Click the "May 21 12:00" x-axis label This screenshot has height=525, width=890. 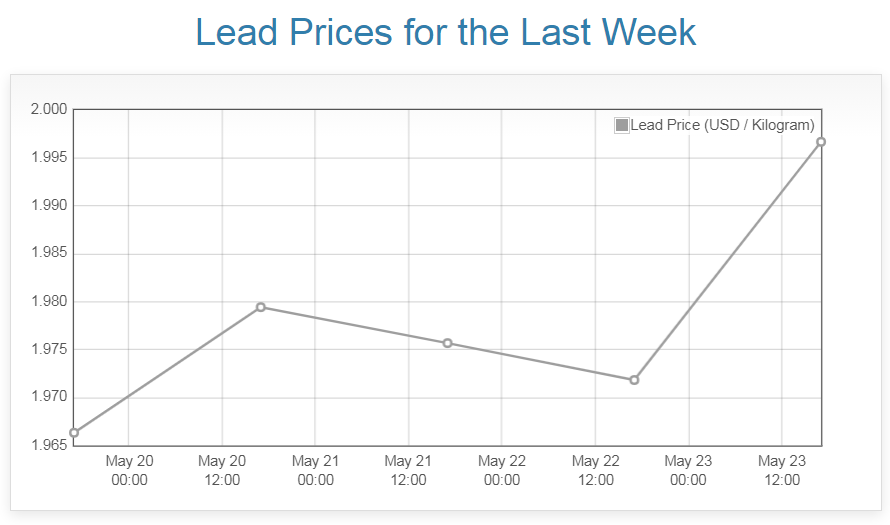408,470
